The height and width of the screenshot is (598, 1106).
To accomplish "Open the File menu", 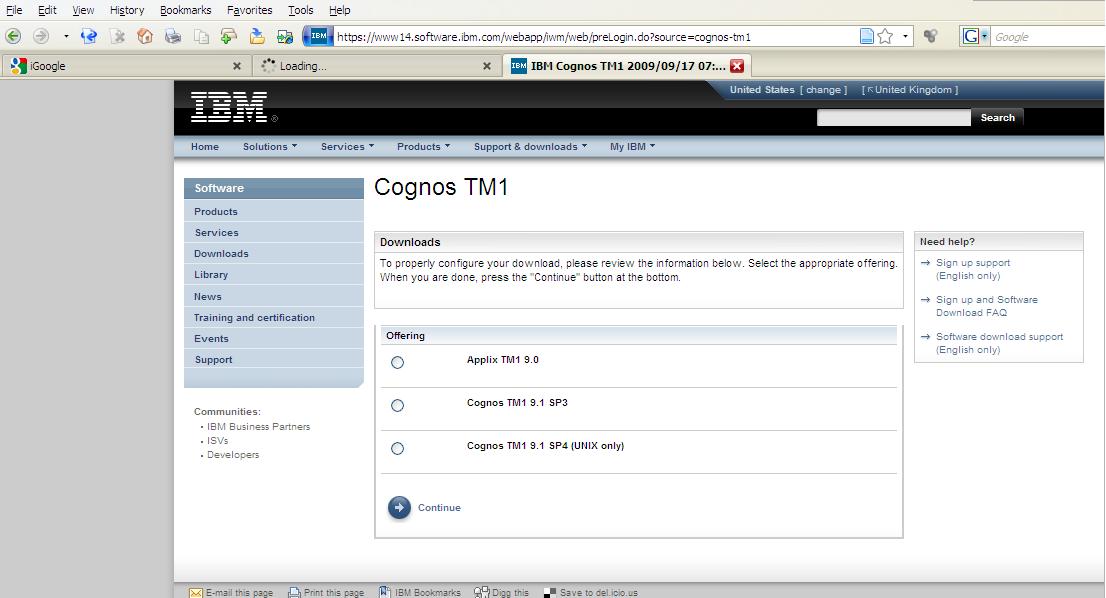I will pos(14,10).
